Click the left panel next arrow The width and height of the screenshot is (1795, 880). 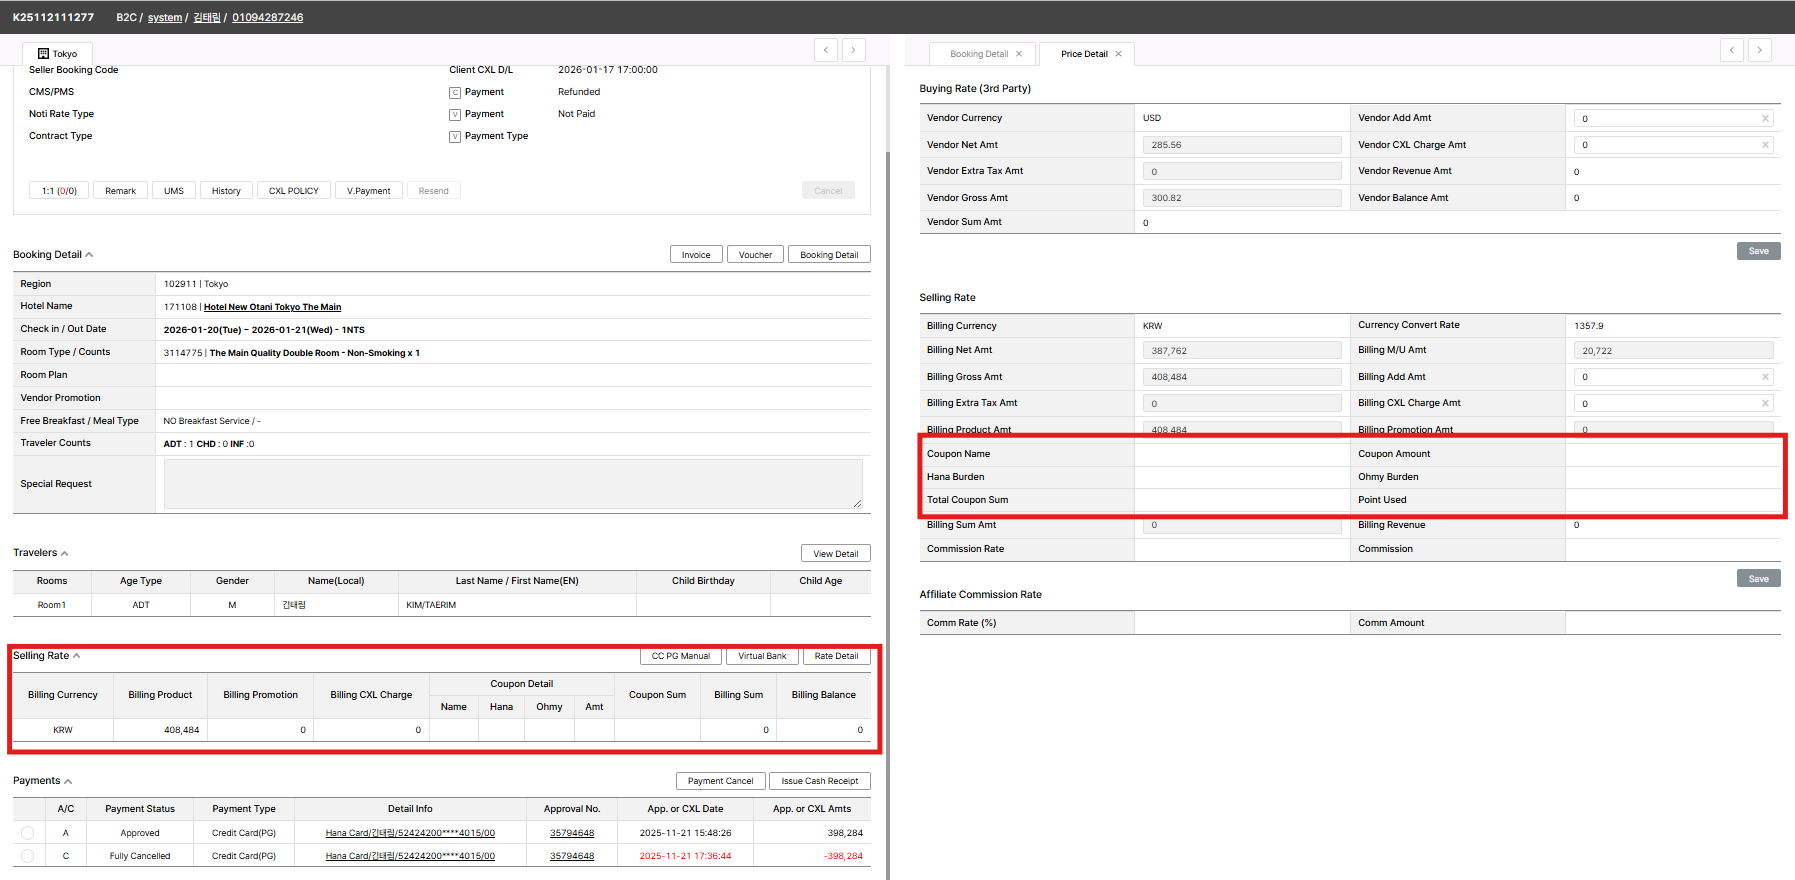click(x=853, y=50)
